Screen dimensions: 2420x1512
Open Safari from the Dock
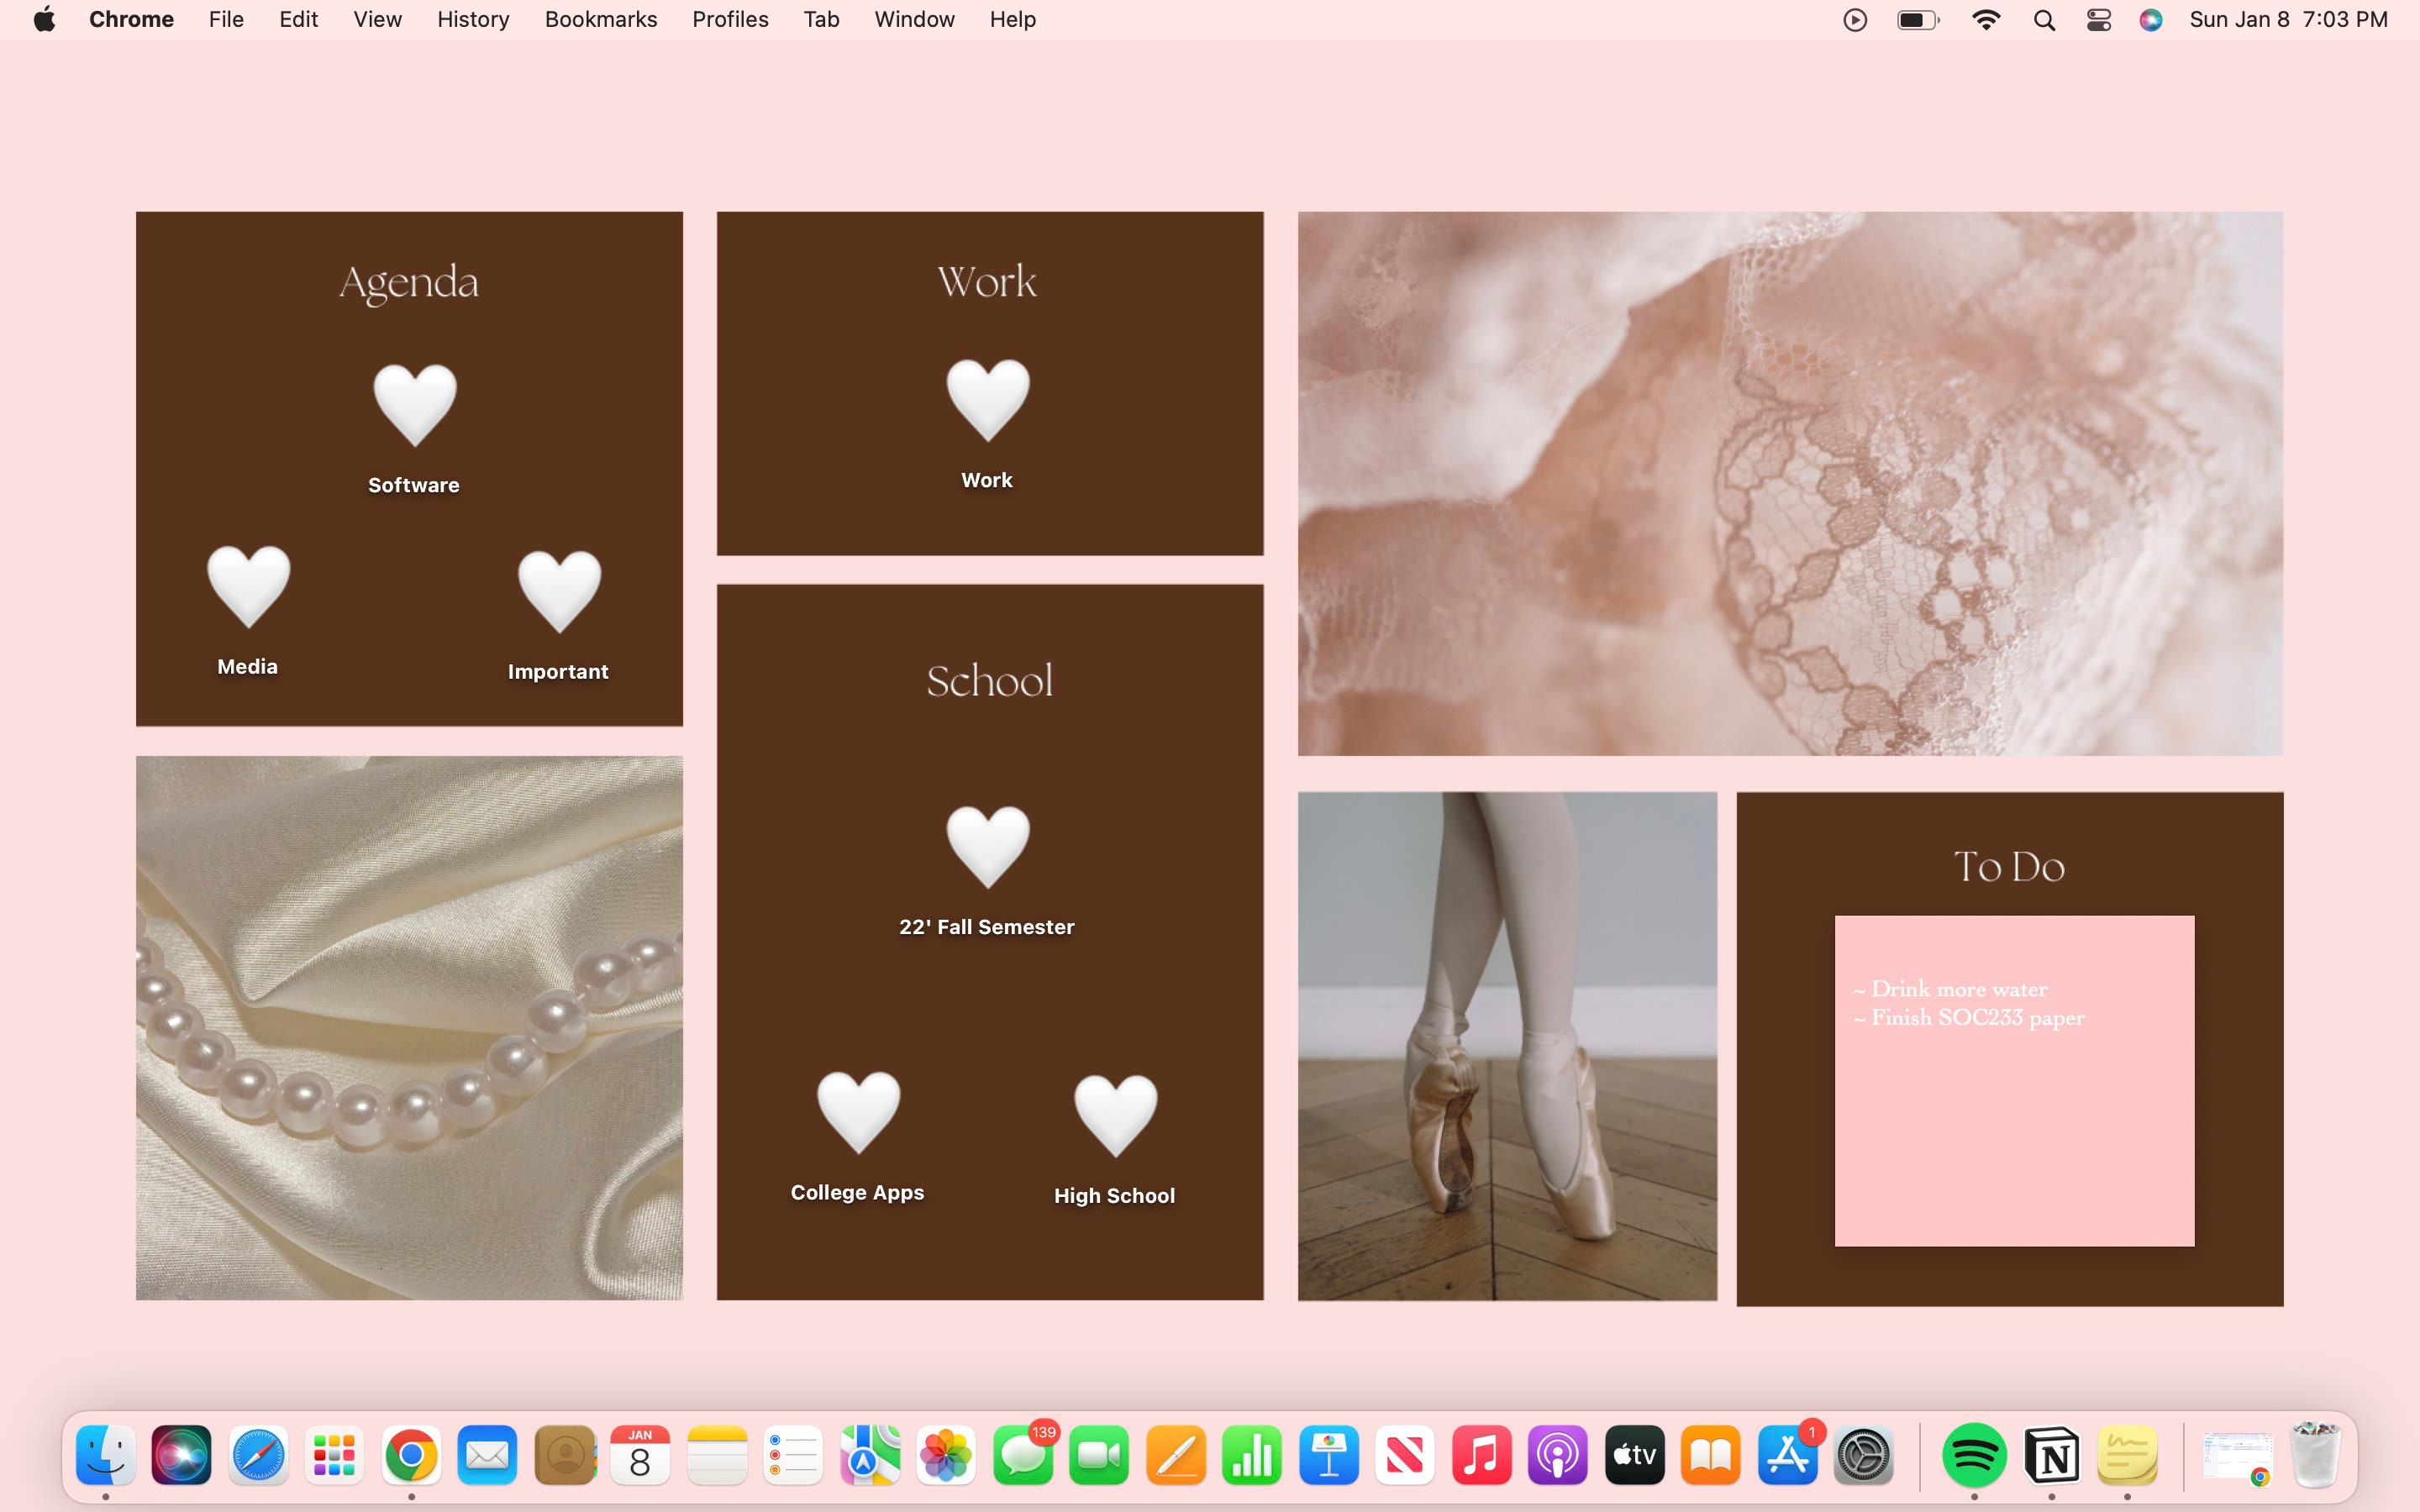257,1455
